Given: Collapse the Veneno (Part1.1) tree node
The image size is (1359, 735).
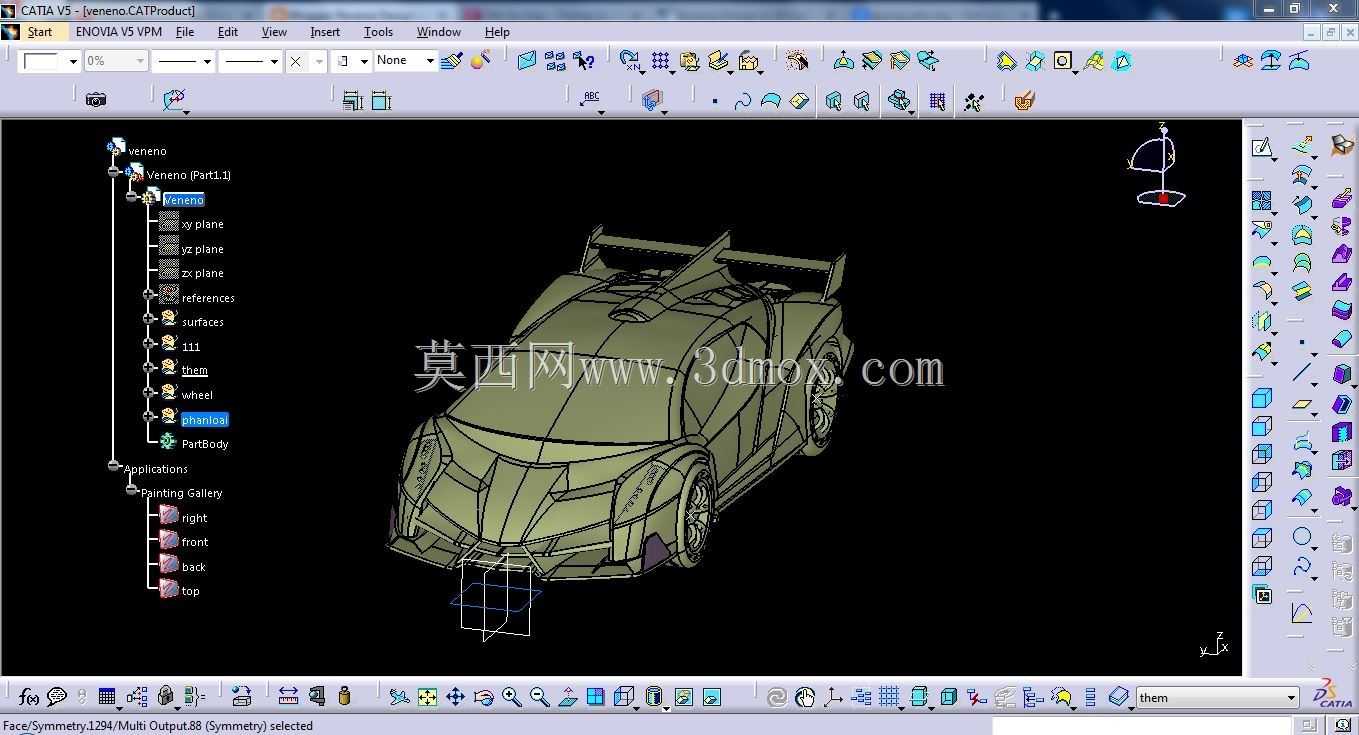Looking at the screenshot, I should (114, 172).
